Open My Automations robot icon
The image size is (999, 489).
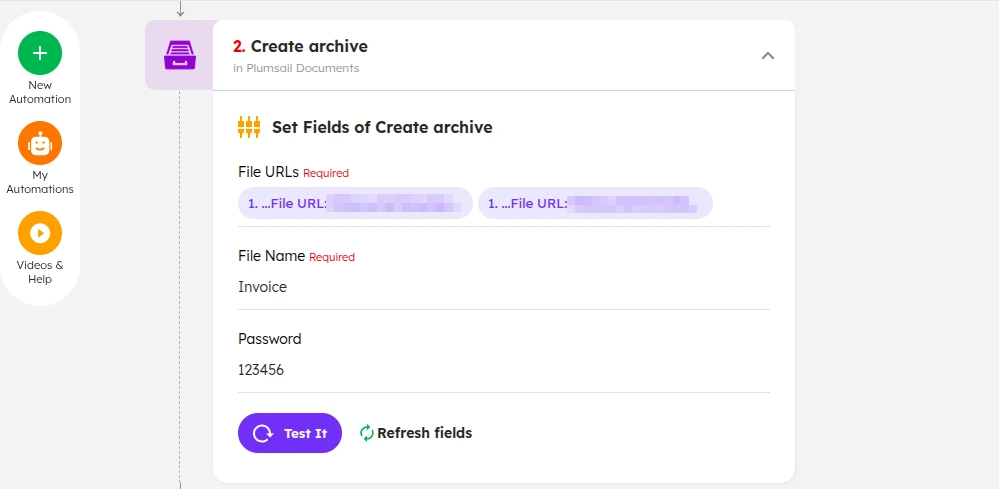[40, 143]
